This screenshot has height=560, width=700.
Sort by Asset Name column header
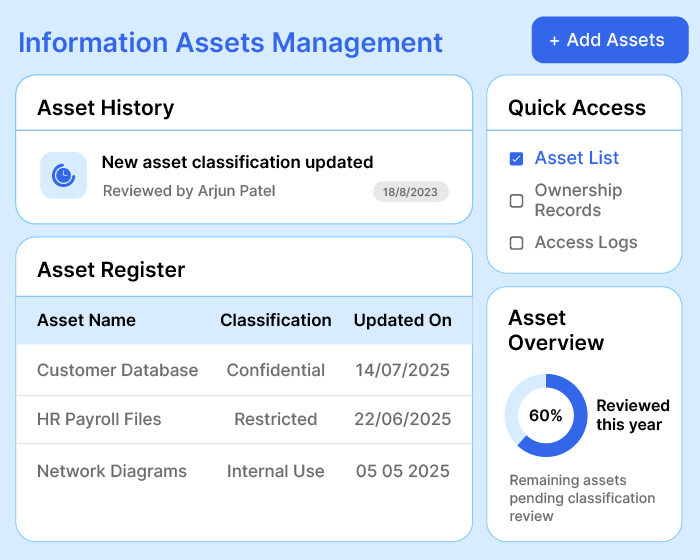click(x=86, y=321)
